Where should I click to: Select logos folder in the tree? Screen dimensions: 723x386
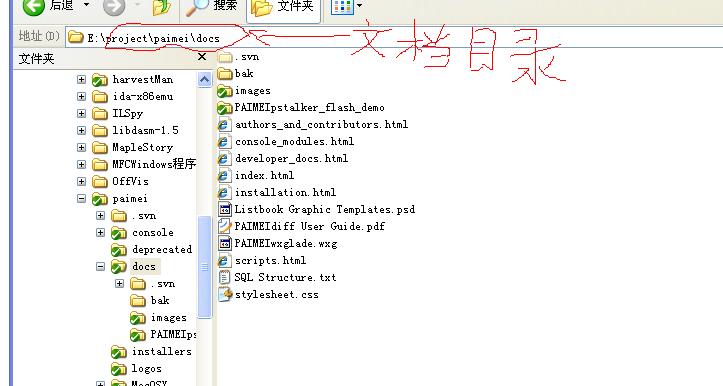pos(147,369)
